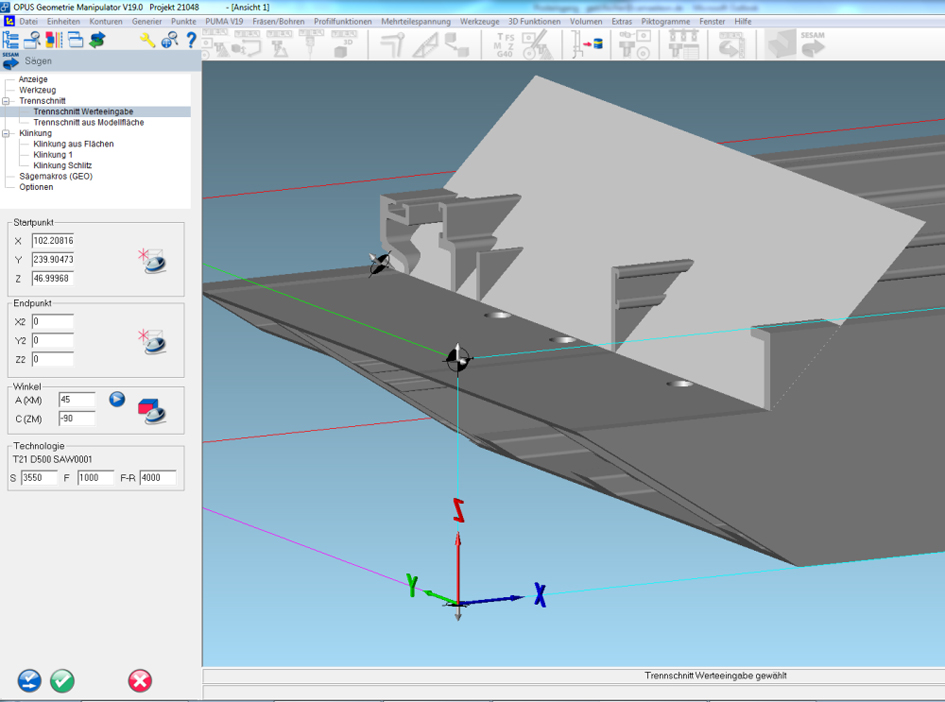This screenshot has height=702, width=945.
Task: Click the Startpunkt Y input field
Action: click(x=53, y=259)
